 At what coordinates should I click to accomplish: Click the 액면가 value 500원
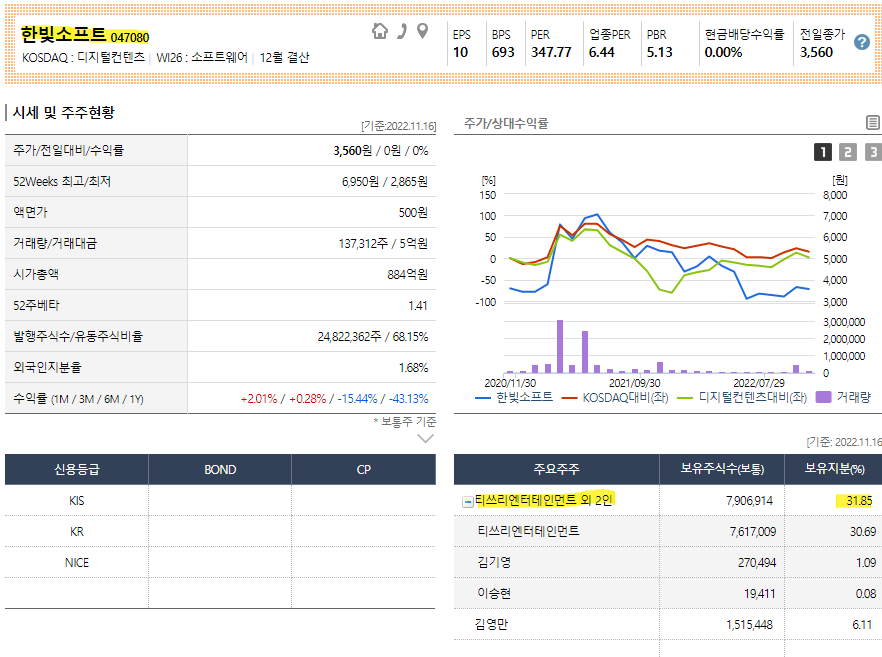pyautogui.click(x=413, y=213)
